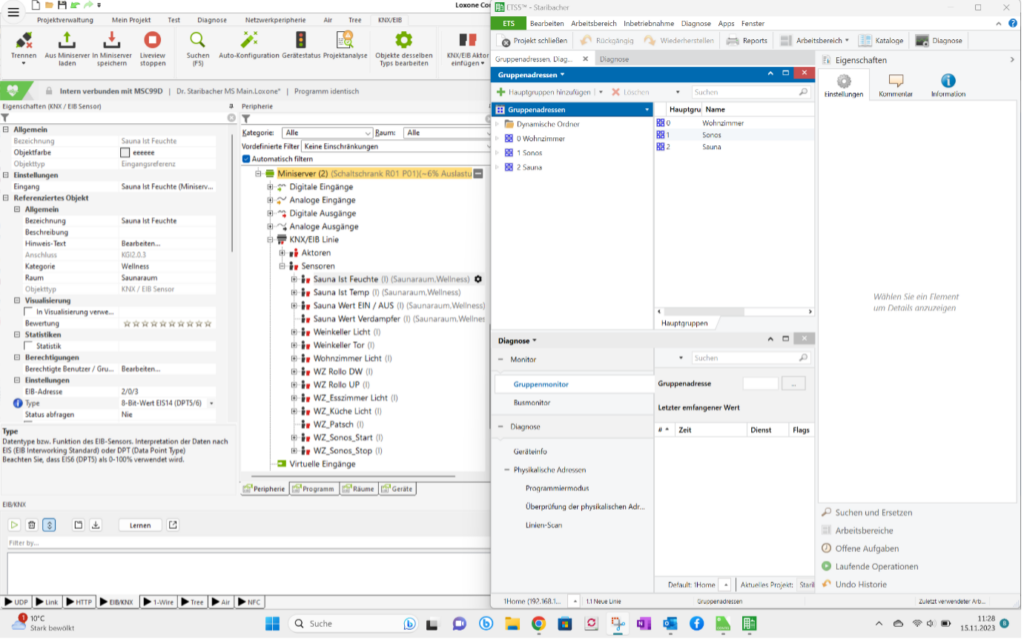Enable the Statistik checkbox
This screenshot has width=1024, height=641.
(28, 345)
